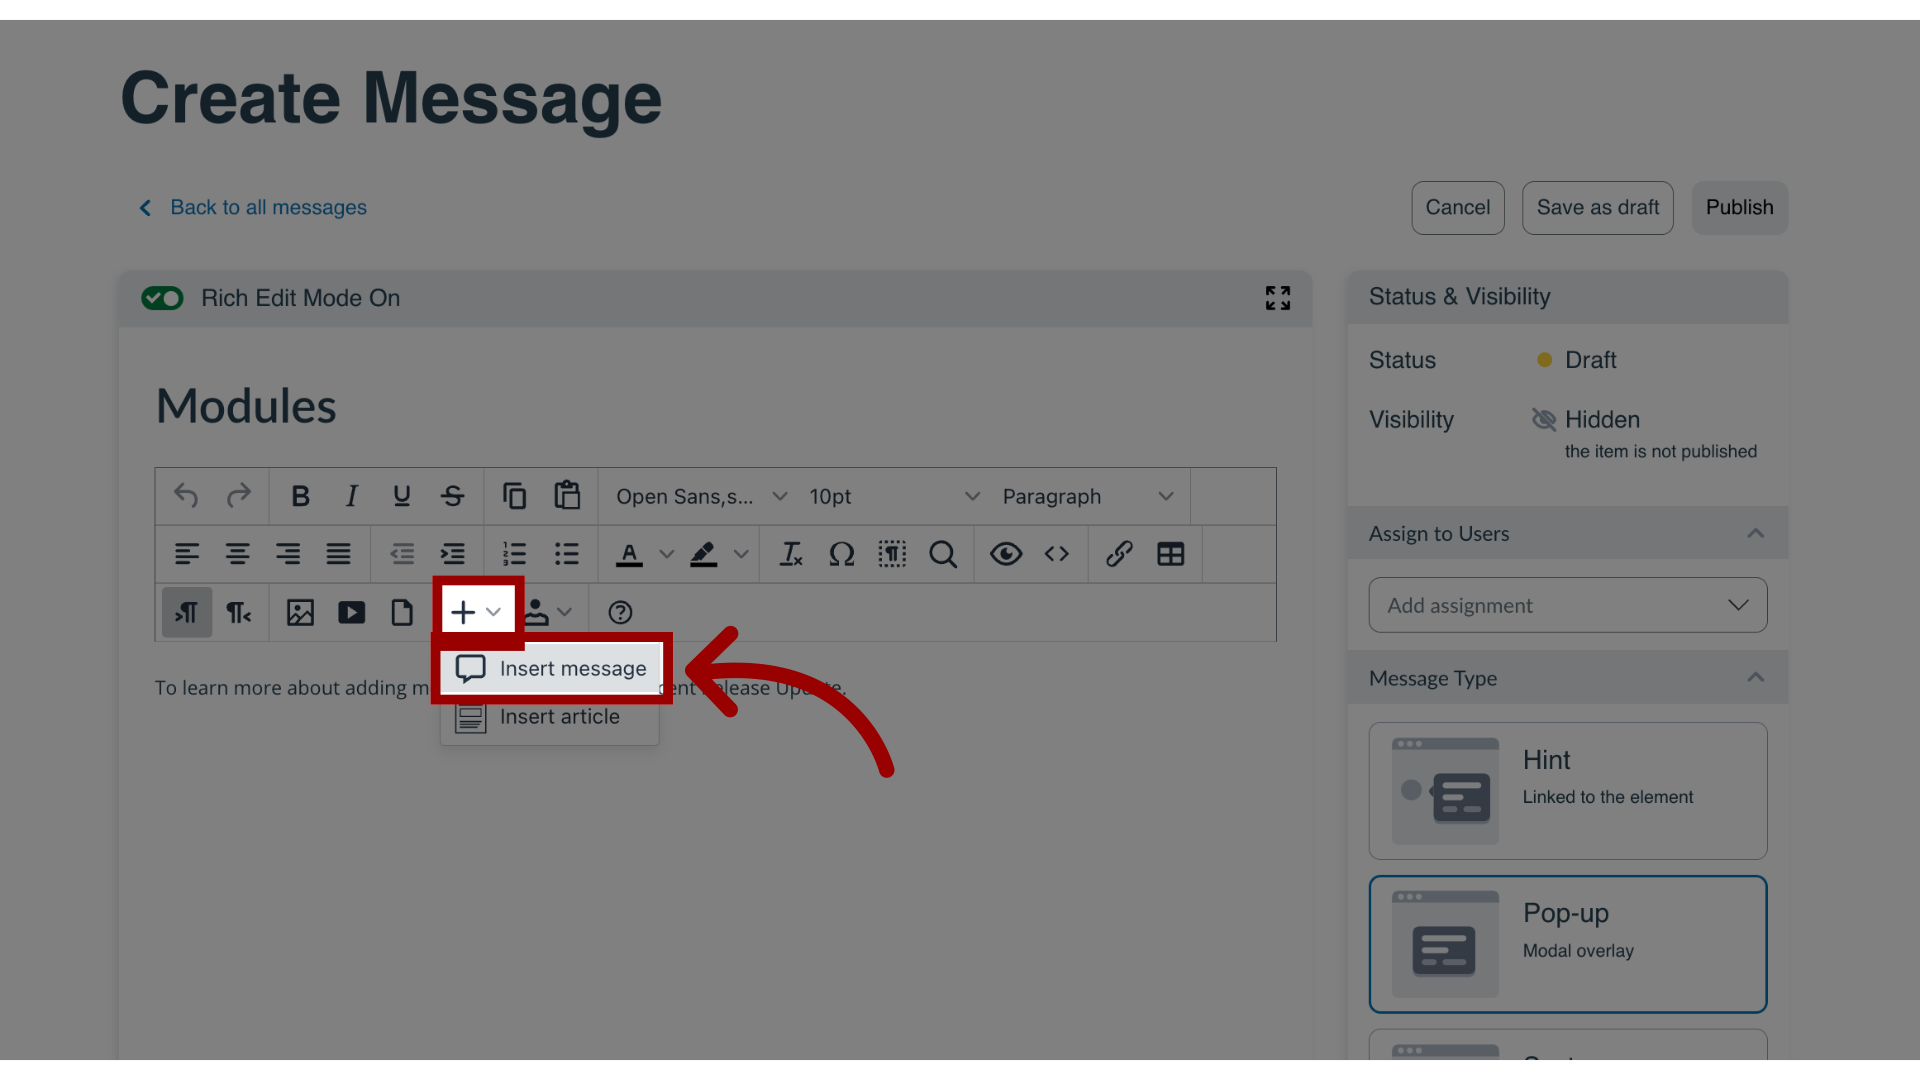Toggle Strikethrough formatting on text
This screenshot has height=1080, width=1920.
(452, 496)
